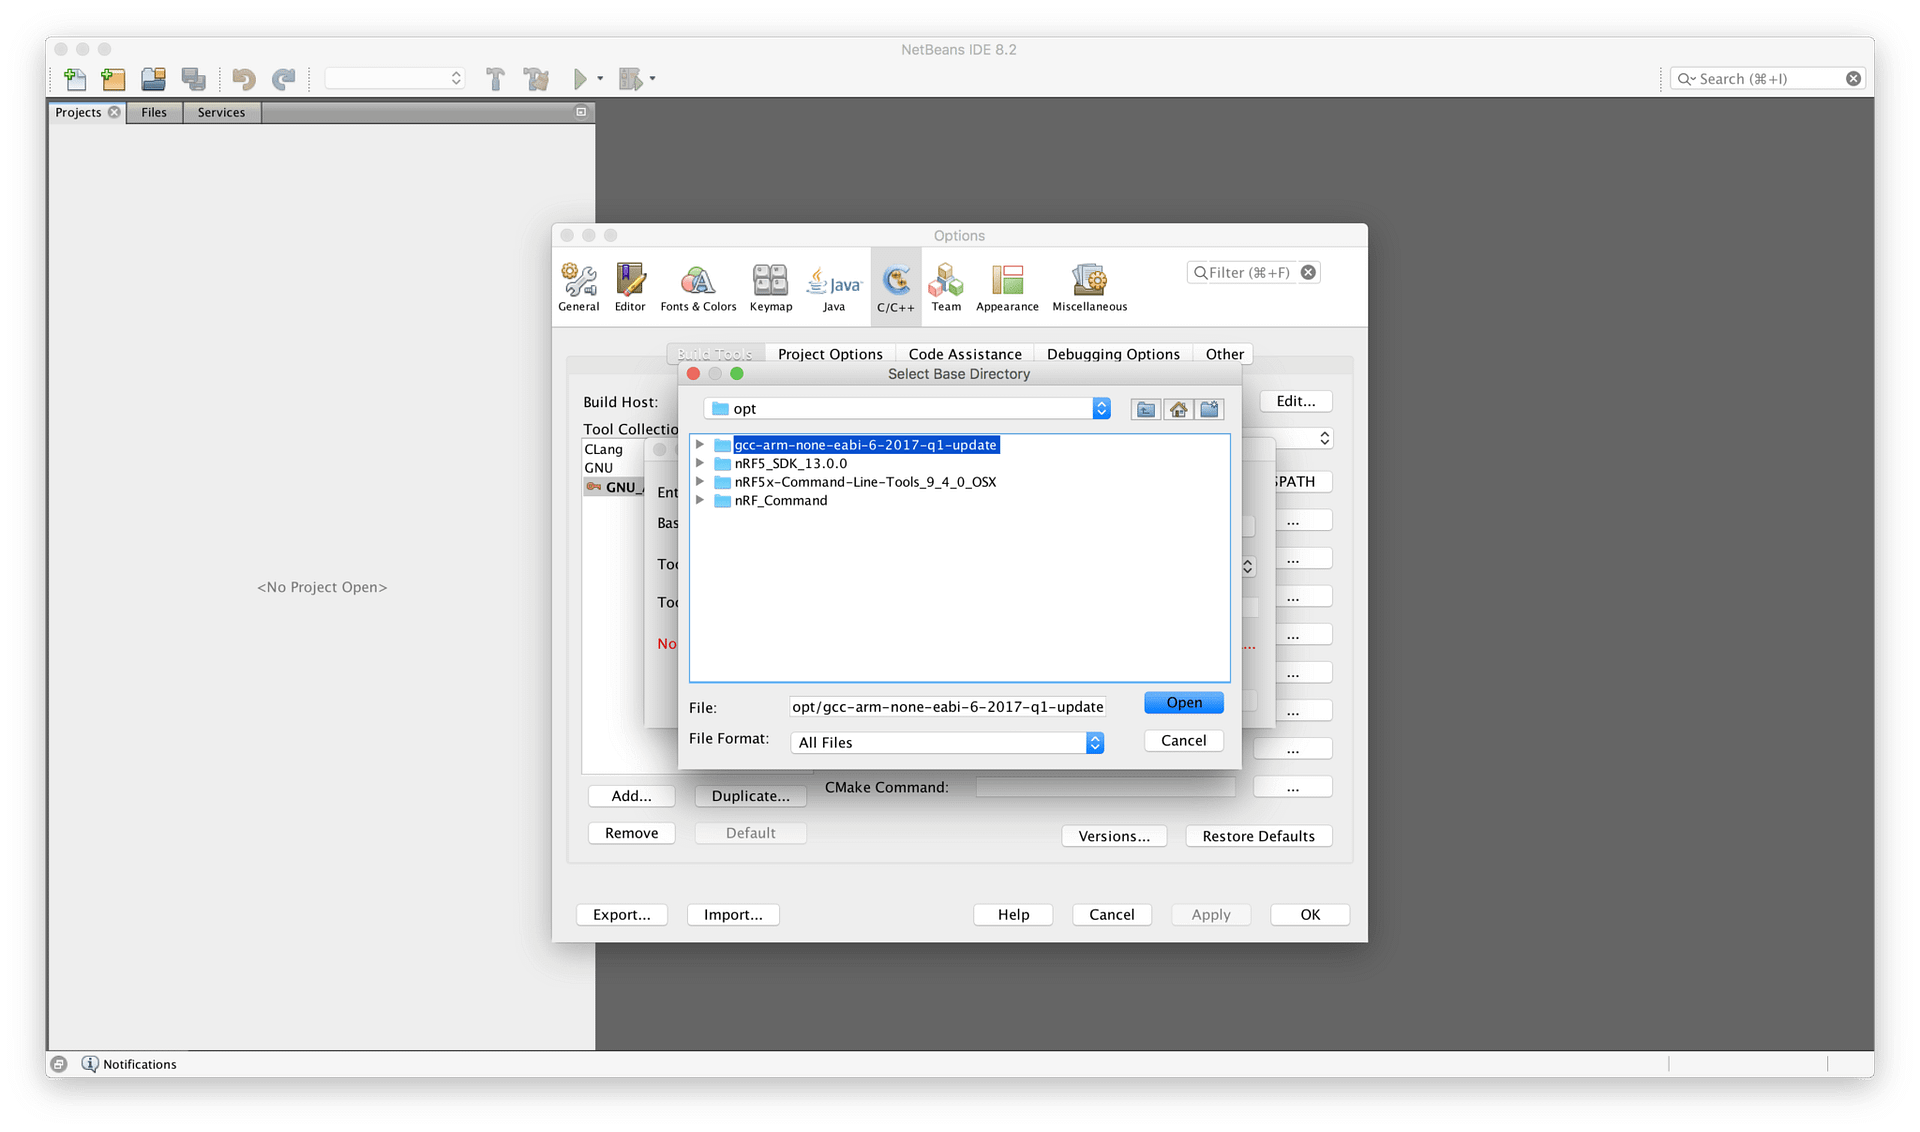
Task: Open the Java options category
Action: click(x=834, y=288)
